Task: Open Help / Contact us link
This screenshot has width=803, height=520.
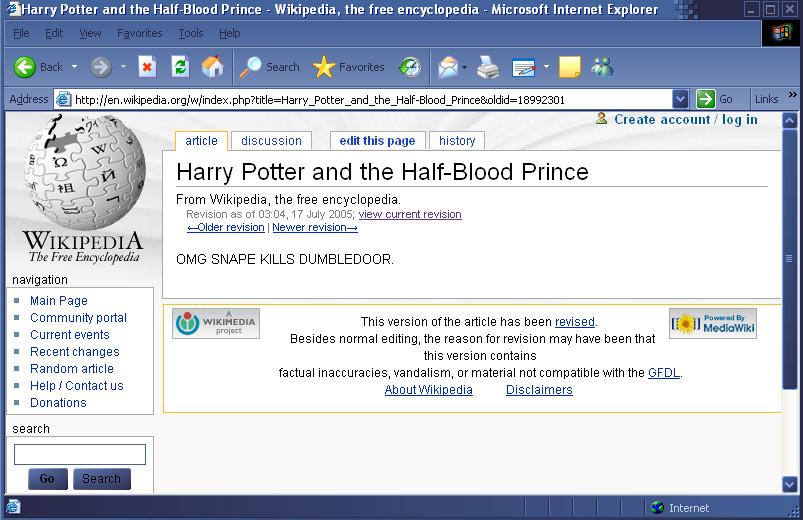Action: [x=77, y=385]
